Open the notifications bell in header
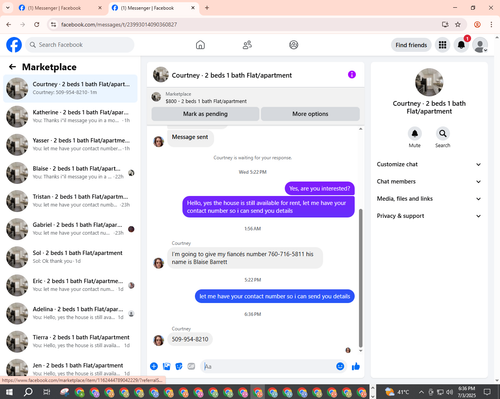 461,45
